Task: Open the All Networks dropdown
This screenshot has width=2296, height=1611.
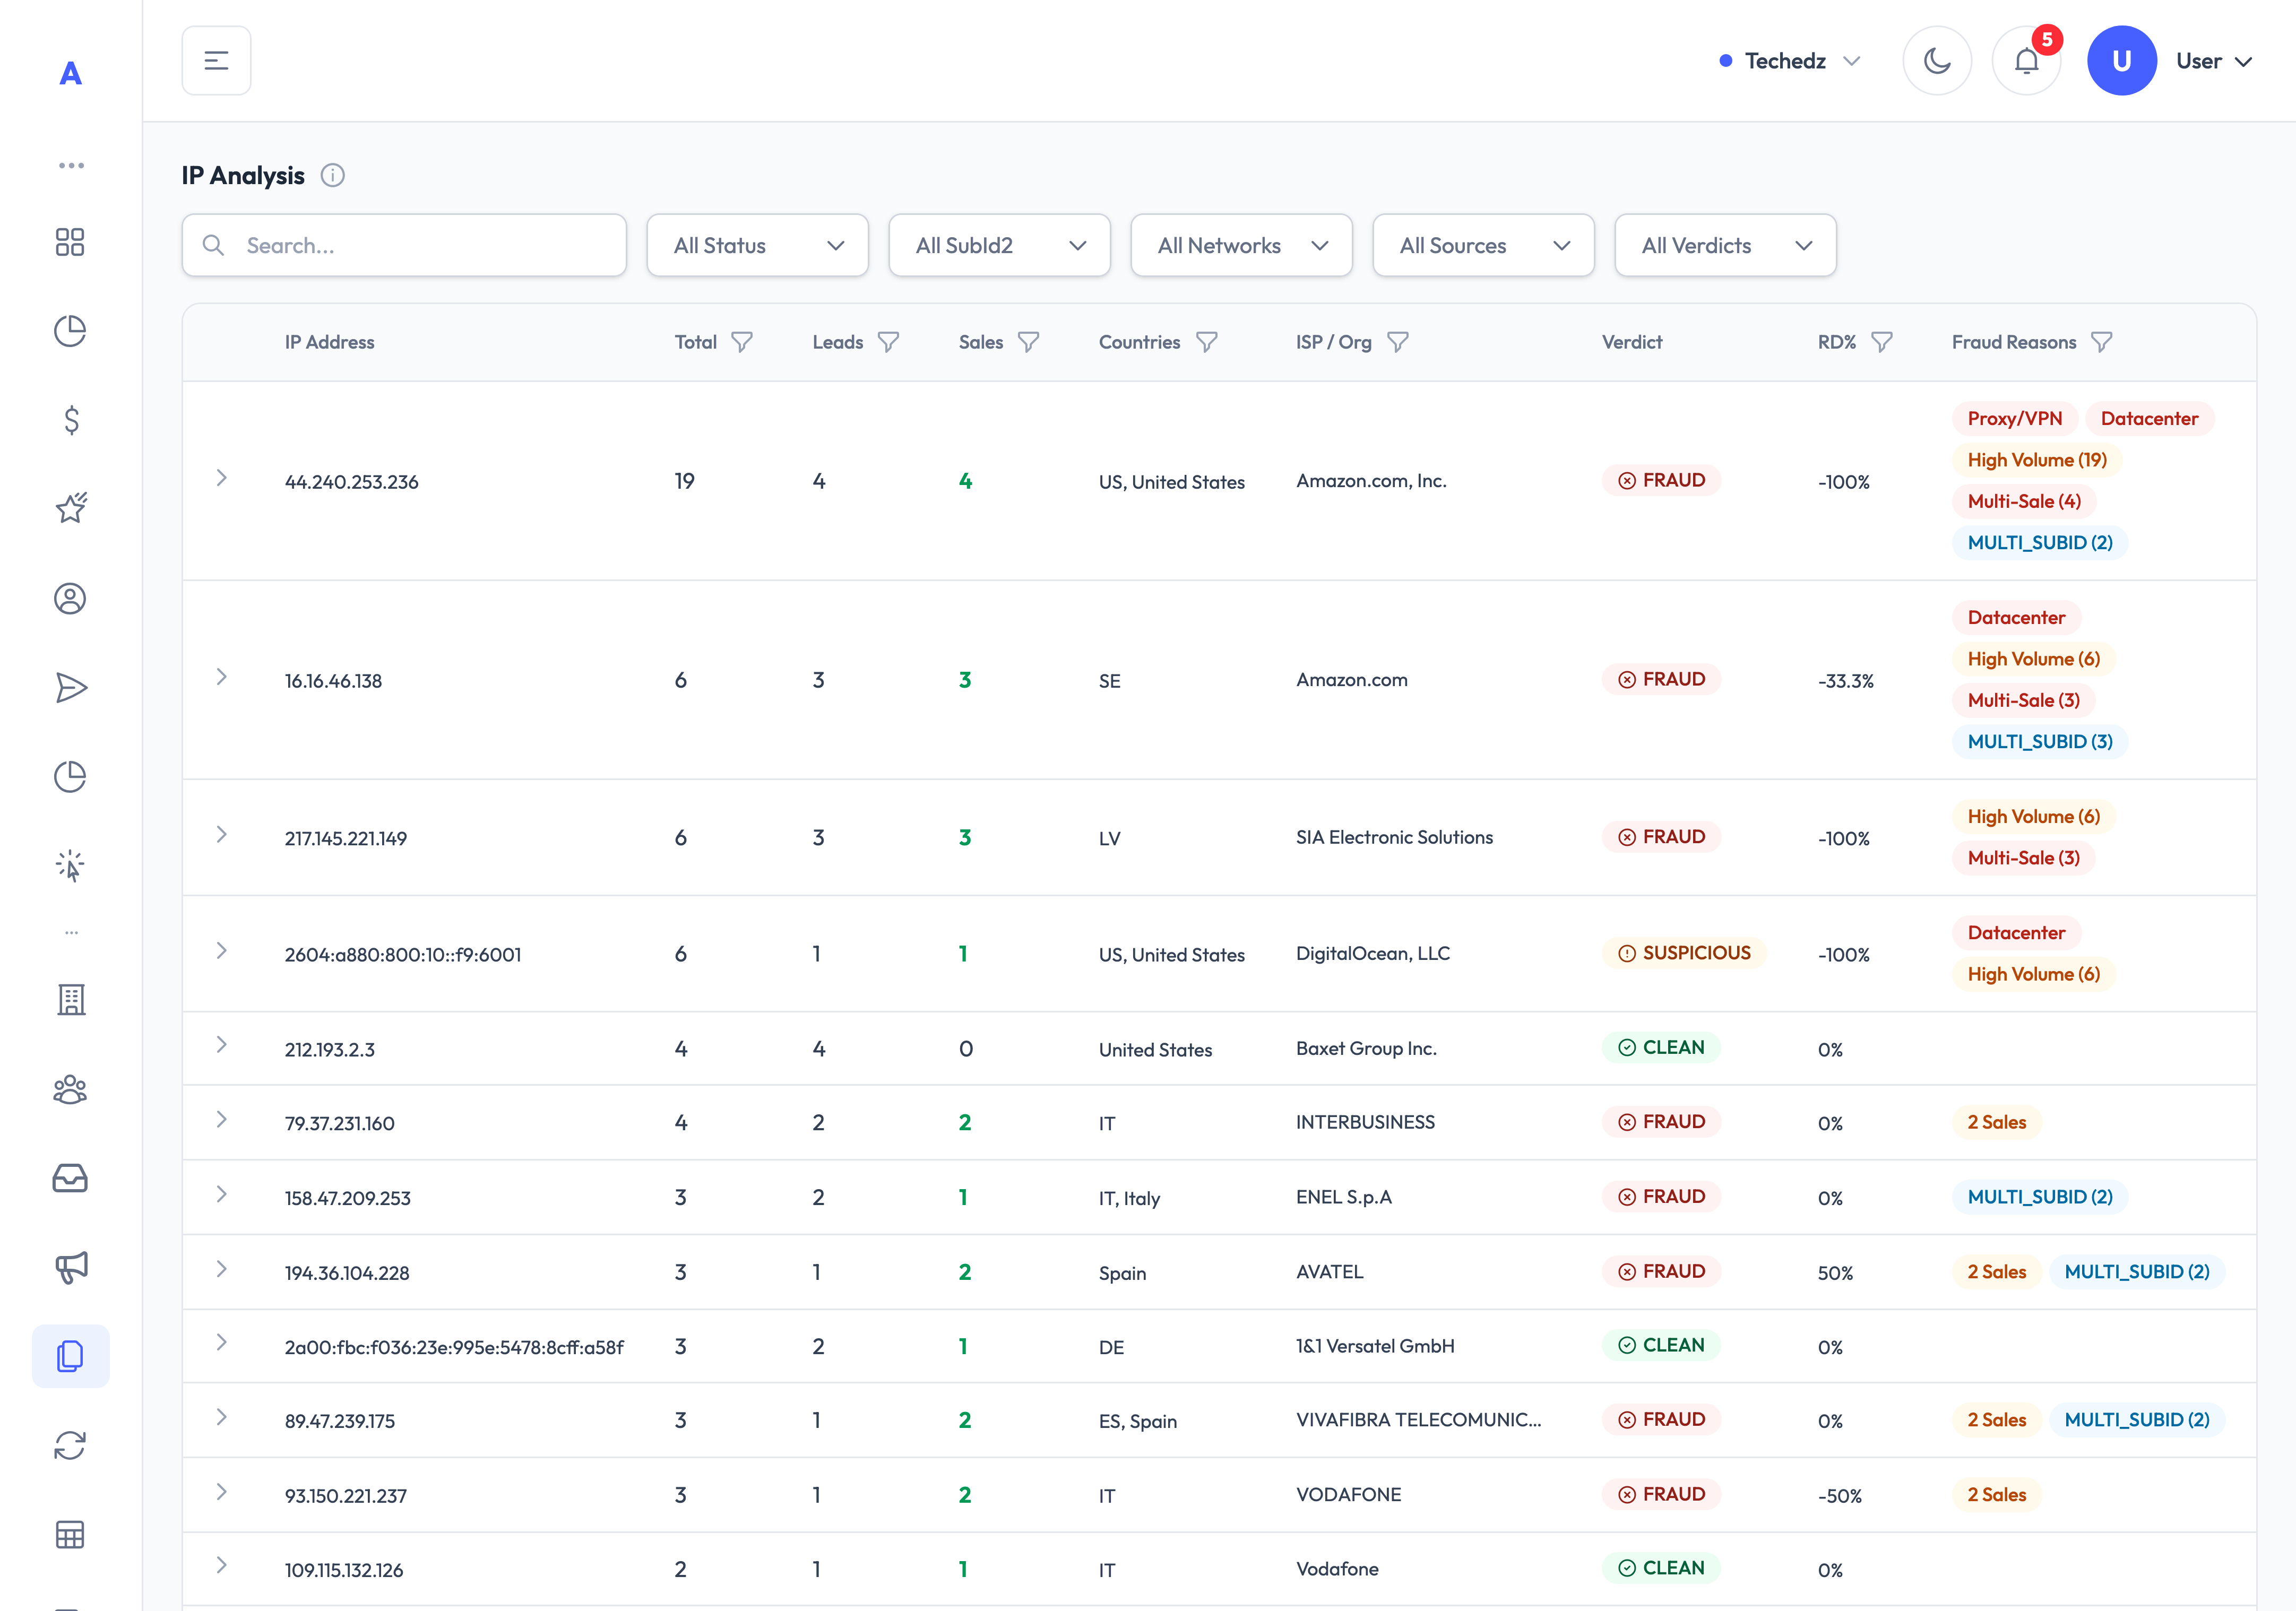Action: pos(1241,245)
